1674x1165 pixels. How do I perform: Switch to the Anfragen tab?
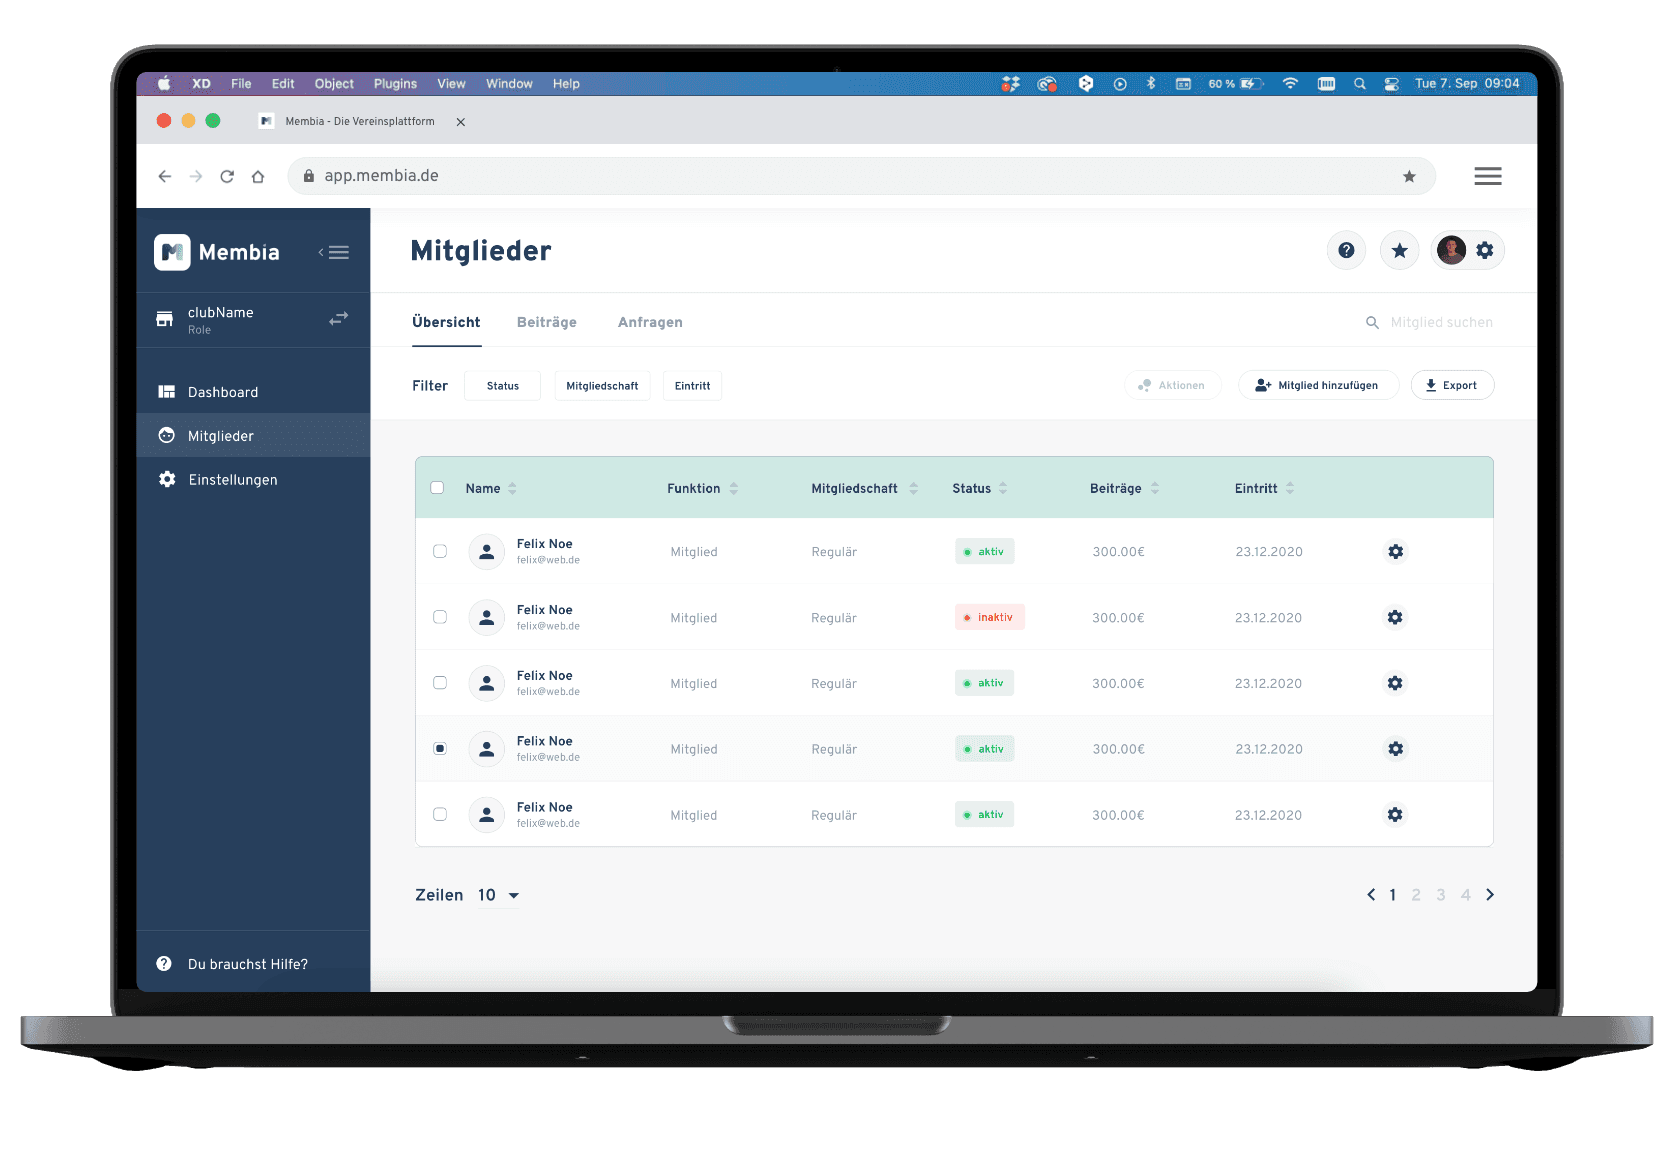650,322
